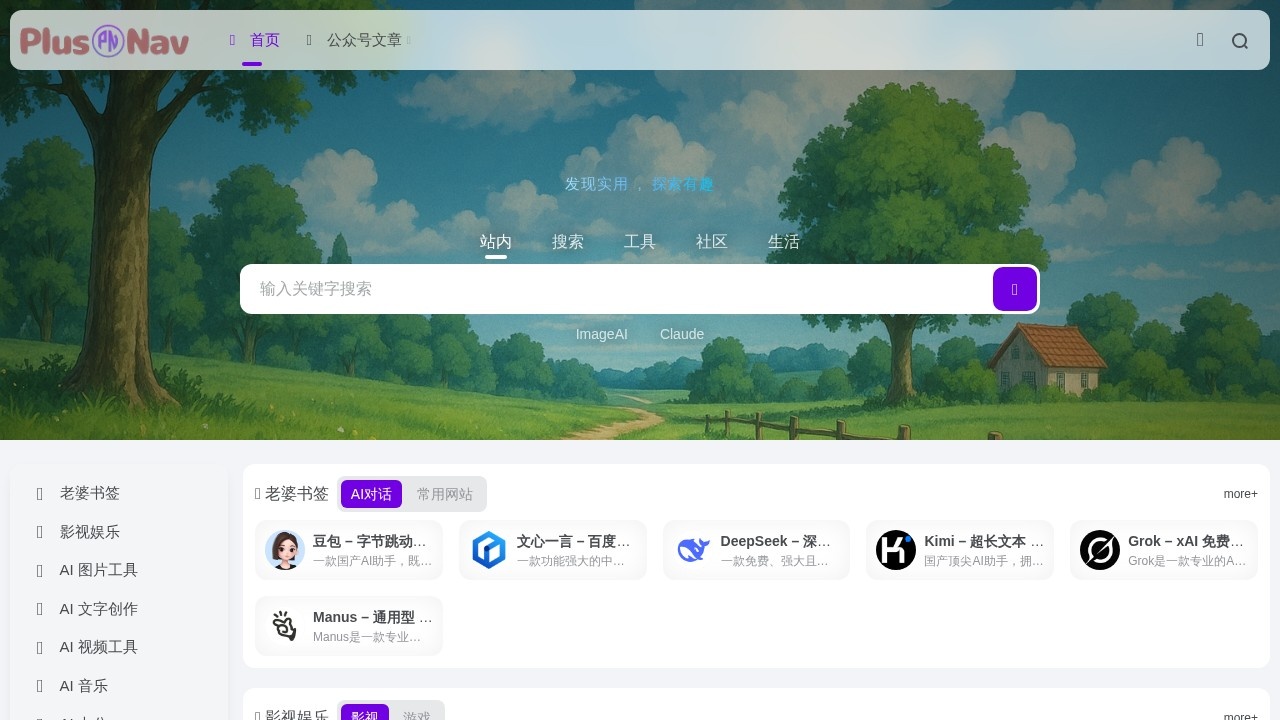Click the Claude quick search link
1280x720 pixels.
[682, 334]
